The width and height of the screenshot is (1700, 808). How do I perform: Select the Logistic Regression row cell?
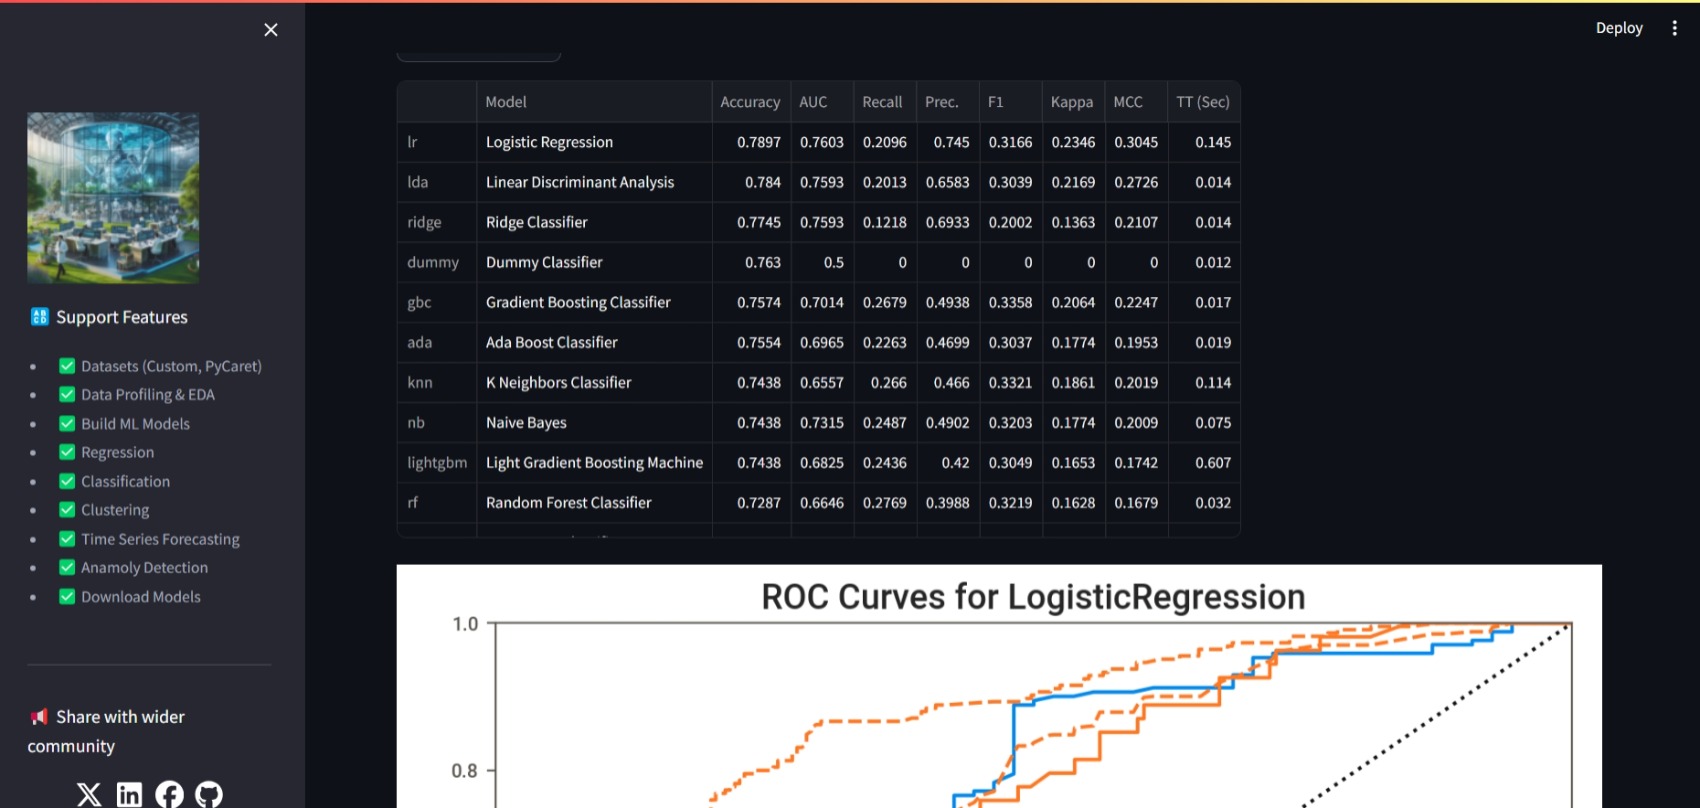pos(549,142)
